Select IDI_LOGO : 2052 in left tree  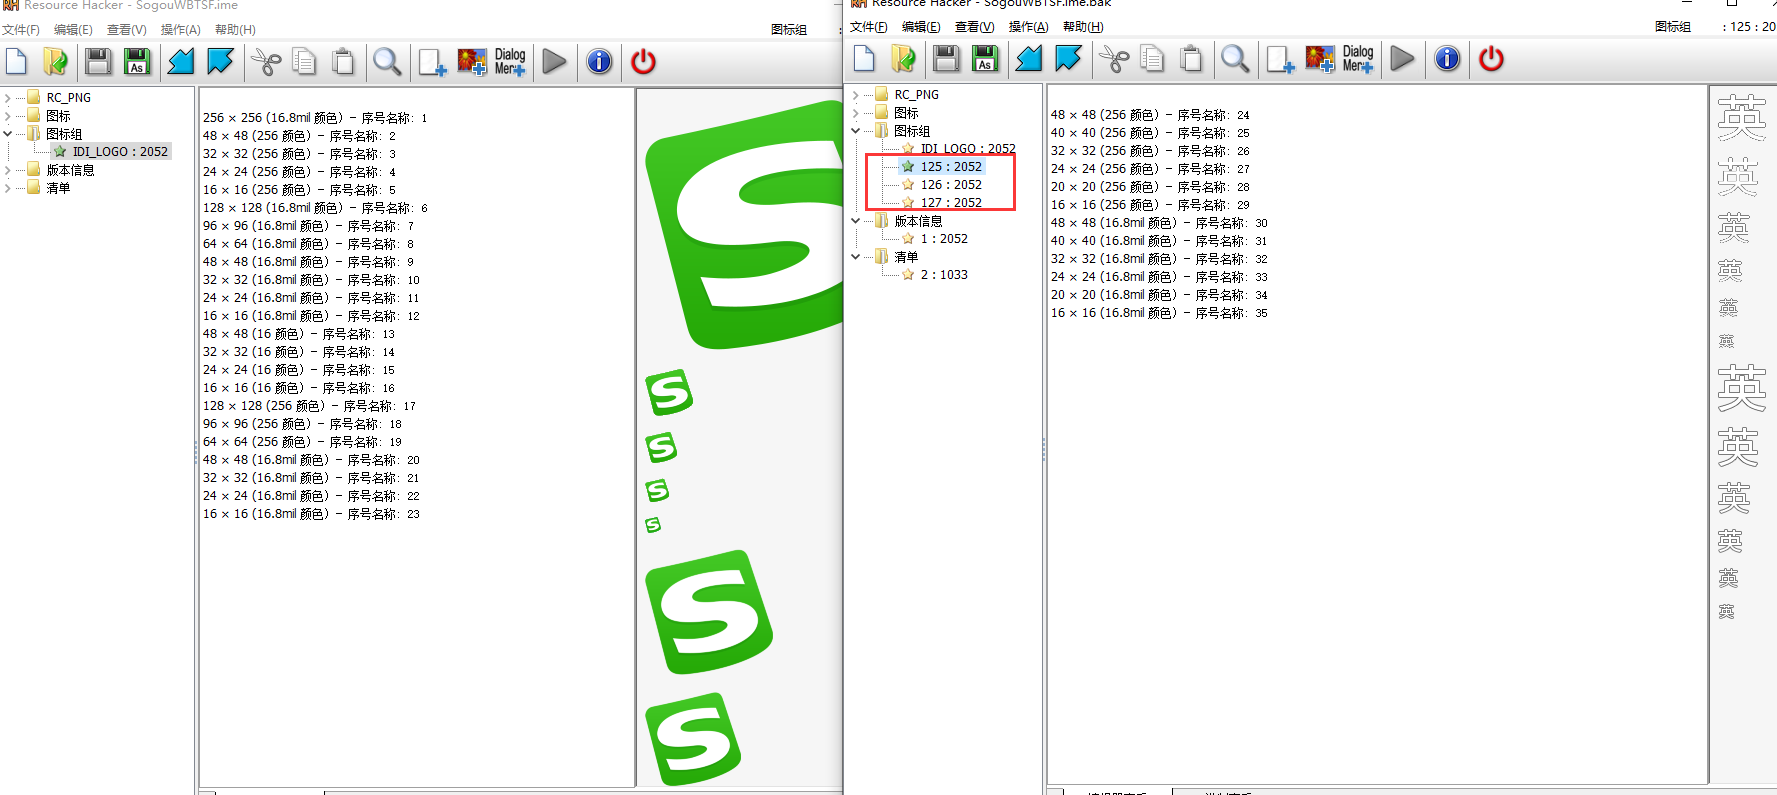120,152
